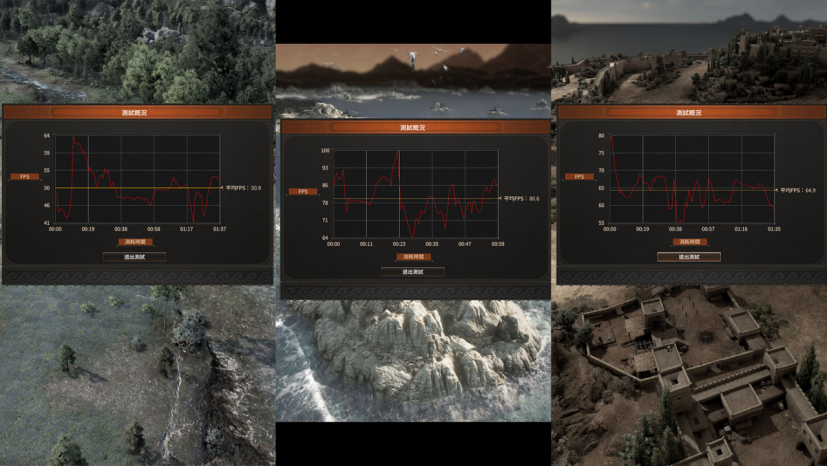The height and width of the screenshot is (466, 828).
Task: Click the 71 axis value in middle chart
Action: point(325,220)
